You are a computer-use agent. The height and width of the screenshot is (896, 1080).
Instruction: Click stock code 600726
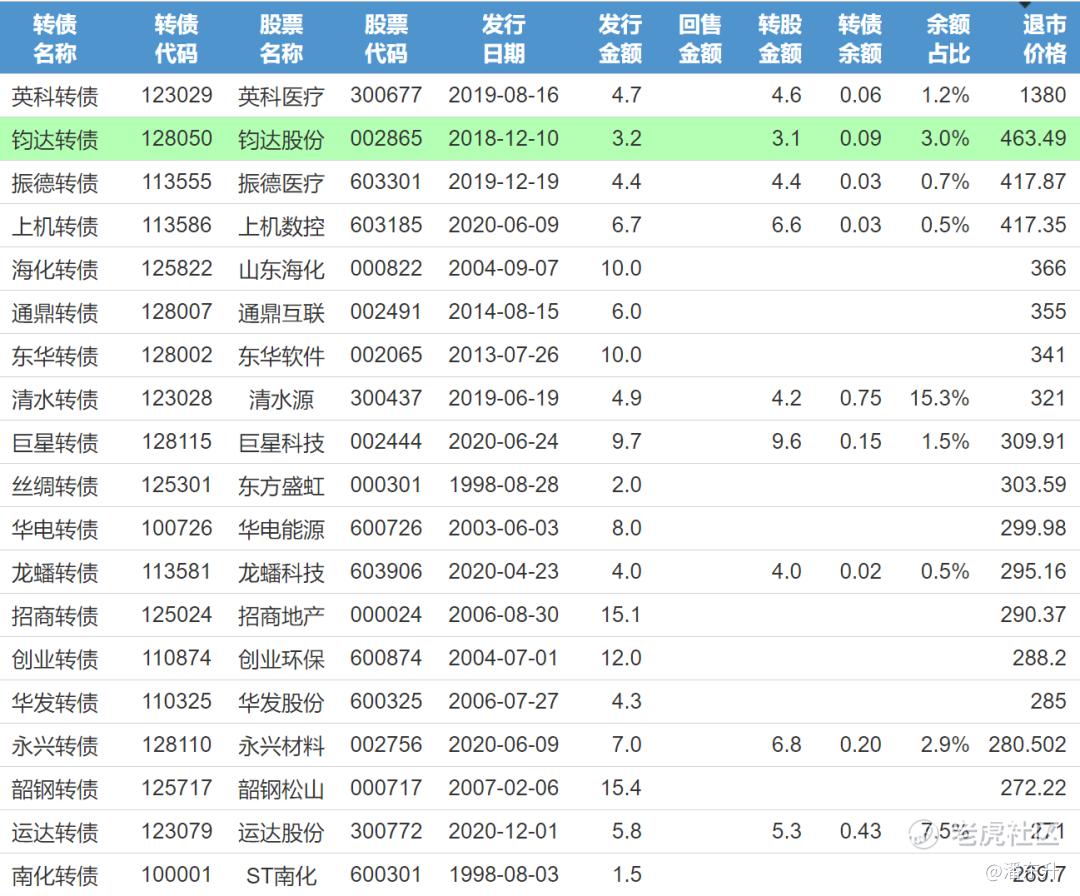point(386,529)
